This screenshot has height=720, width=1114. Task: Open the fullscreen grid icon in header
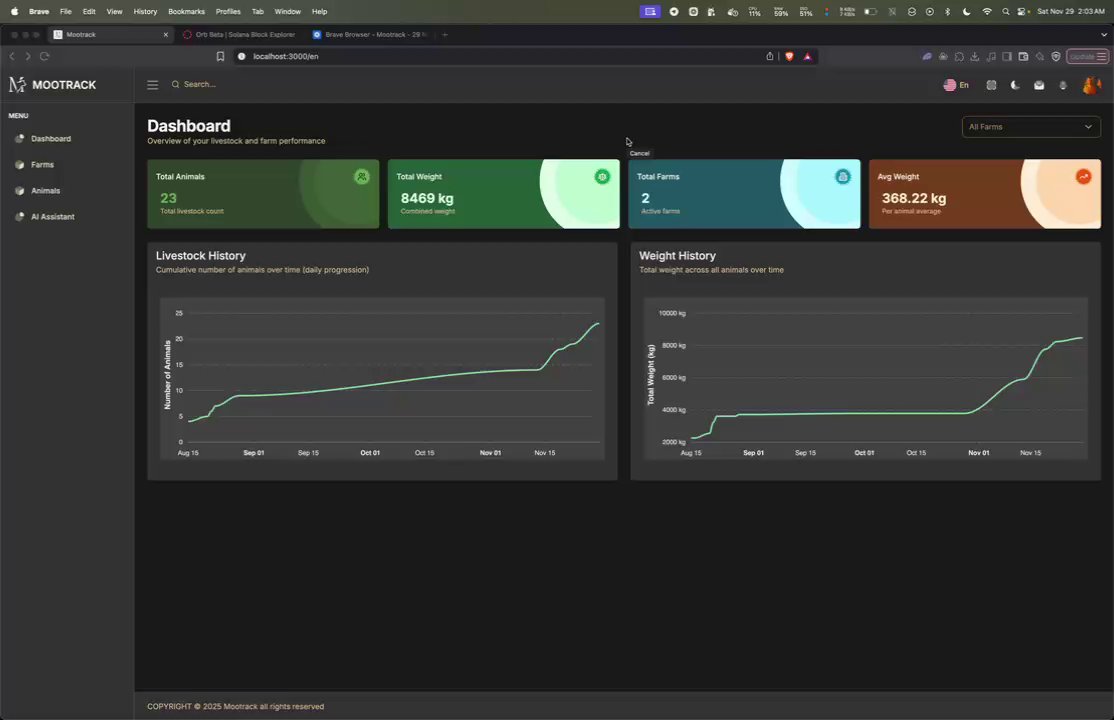tap(991, 85)
